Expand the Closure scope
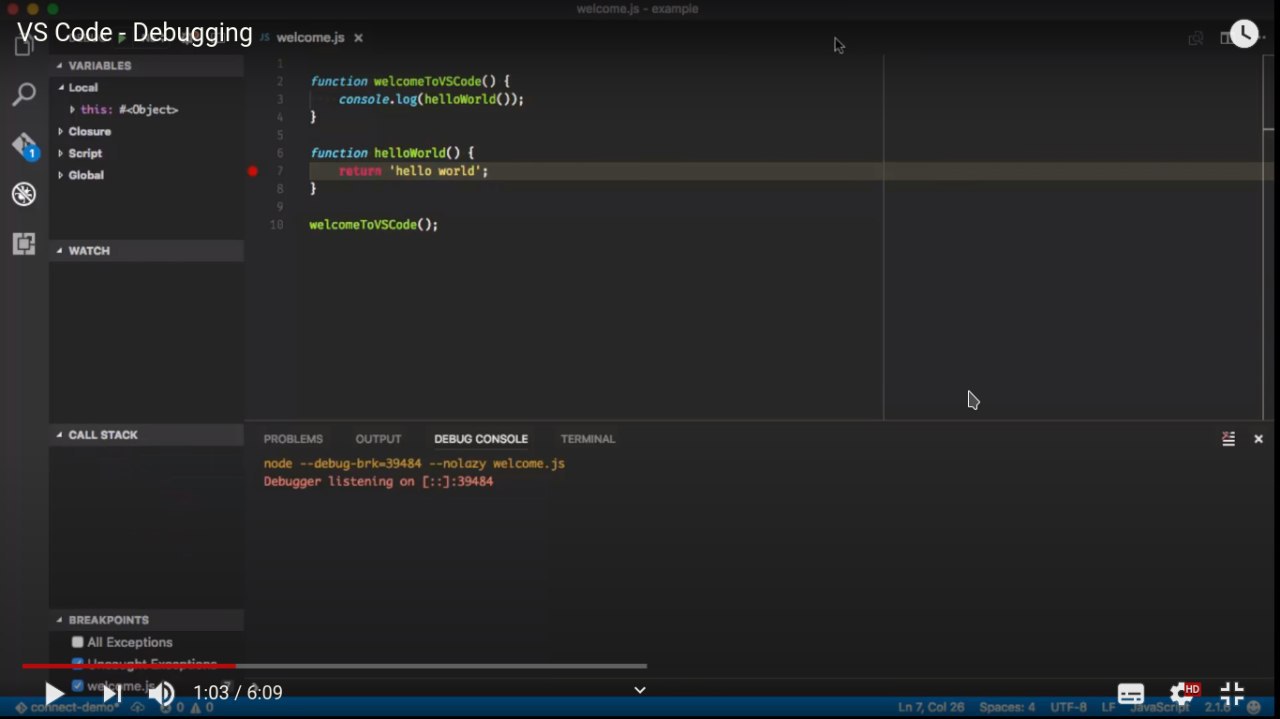 click(x=84, y=132)
